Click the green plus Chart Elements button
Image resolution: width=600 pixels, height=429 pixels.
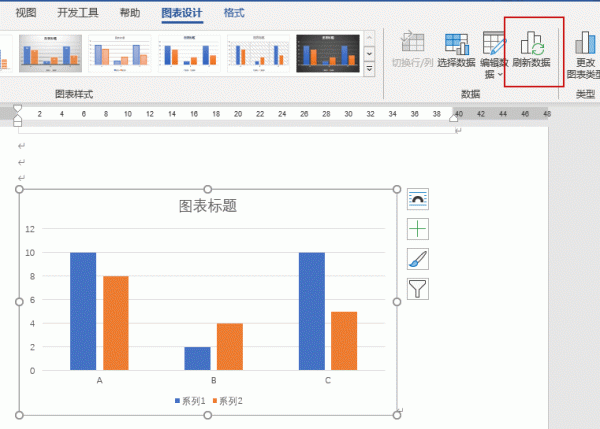[x=419, y=229]
